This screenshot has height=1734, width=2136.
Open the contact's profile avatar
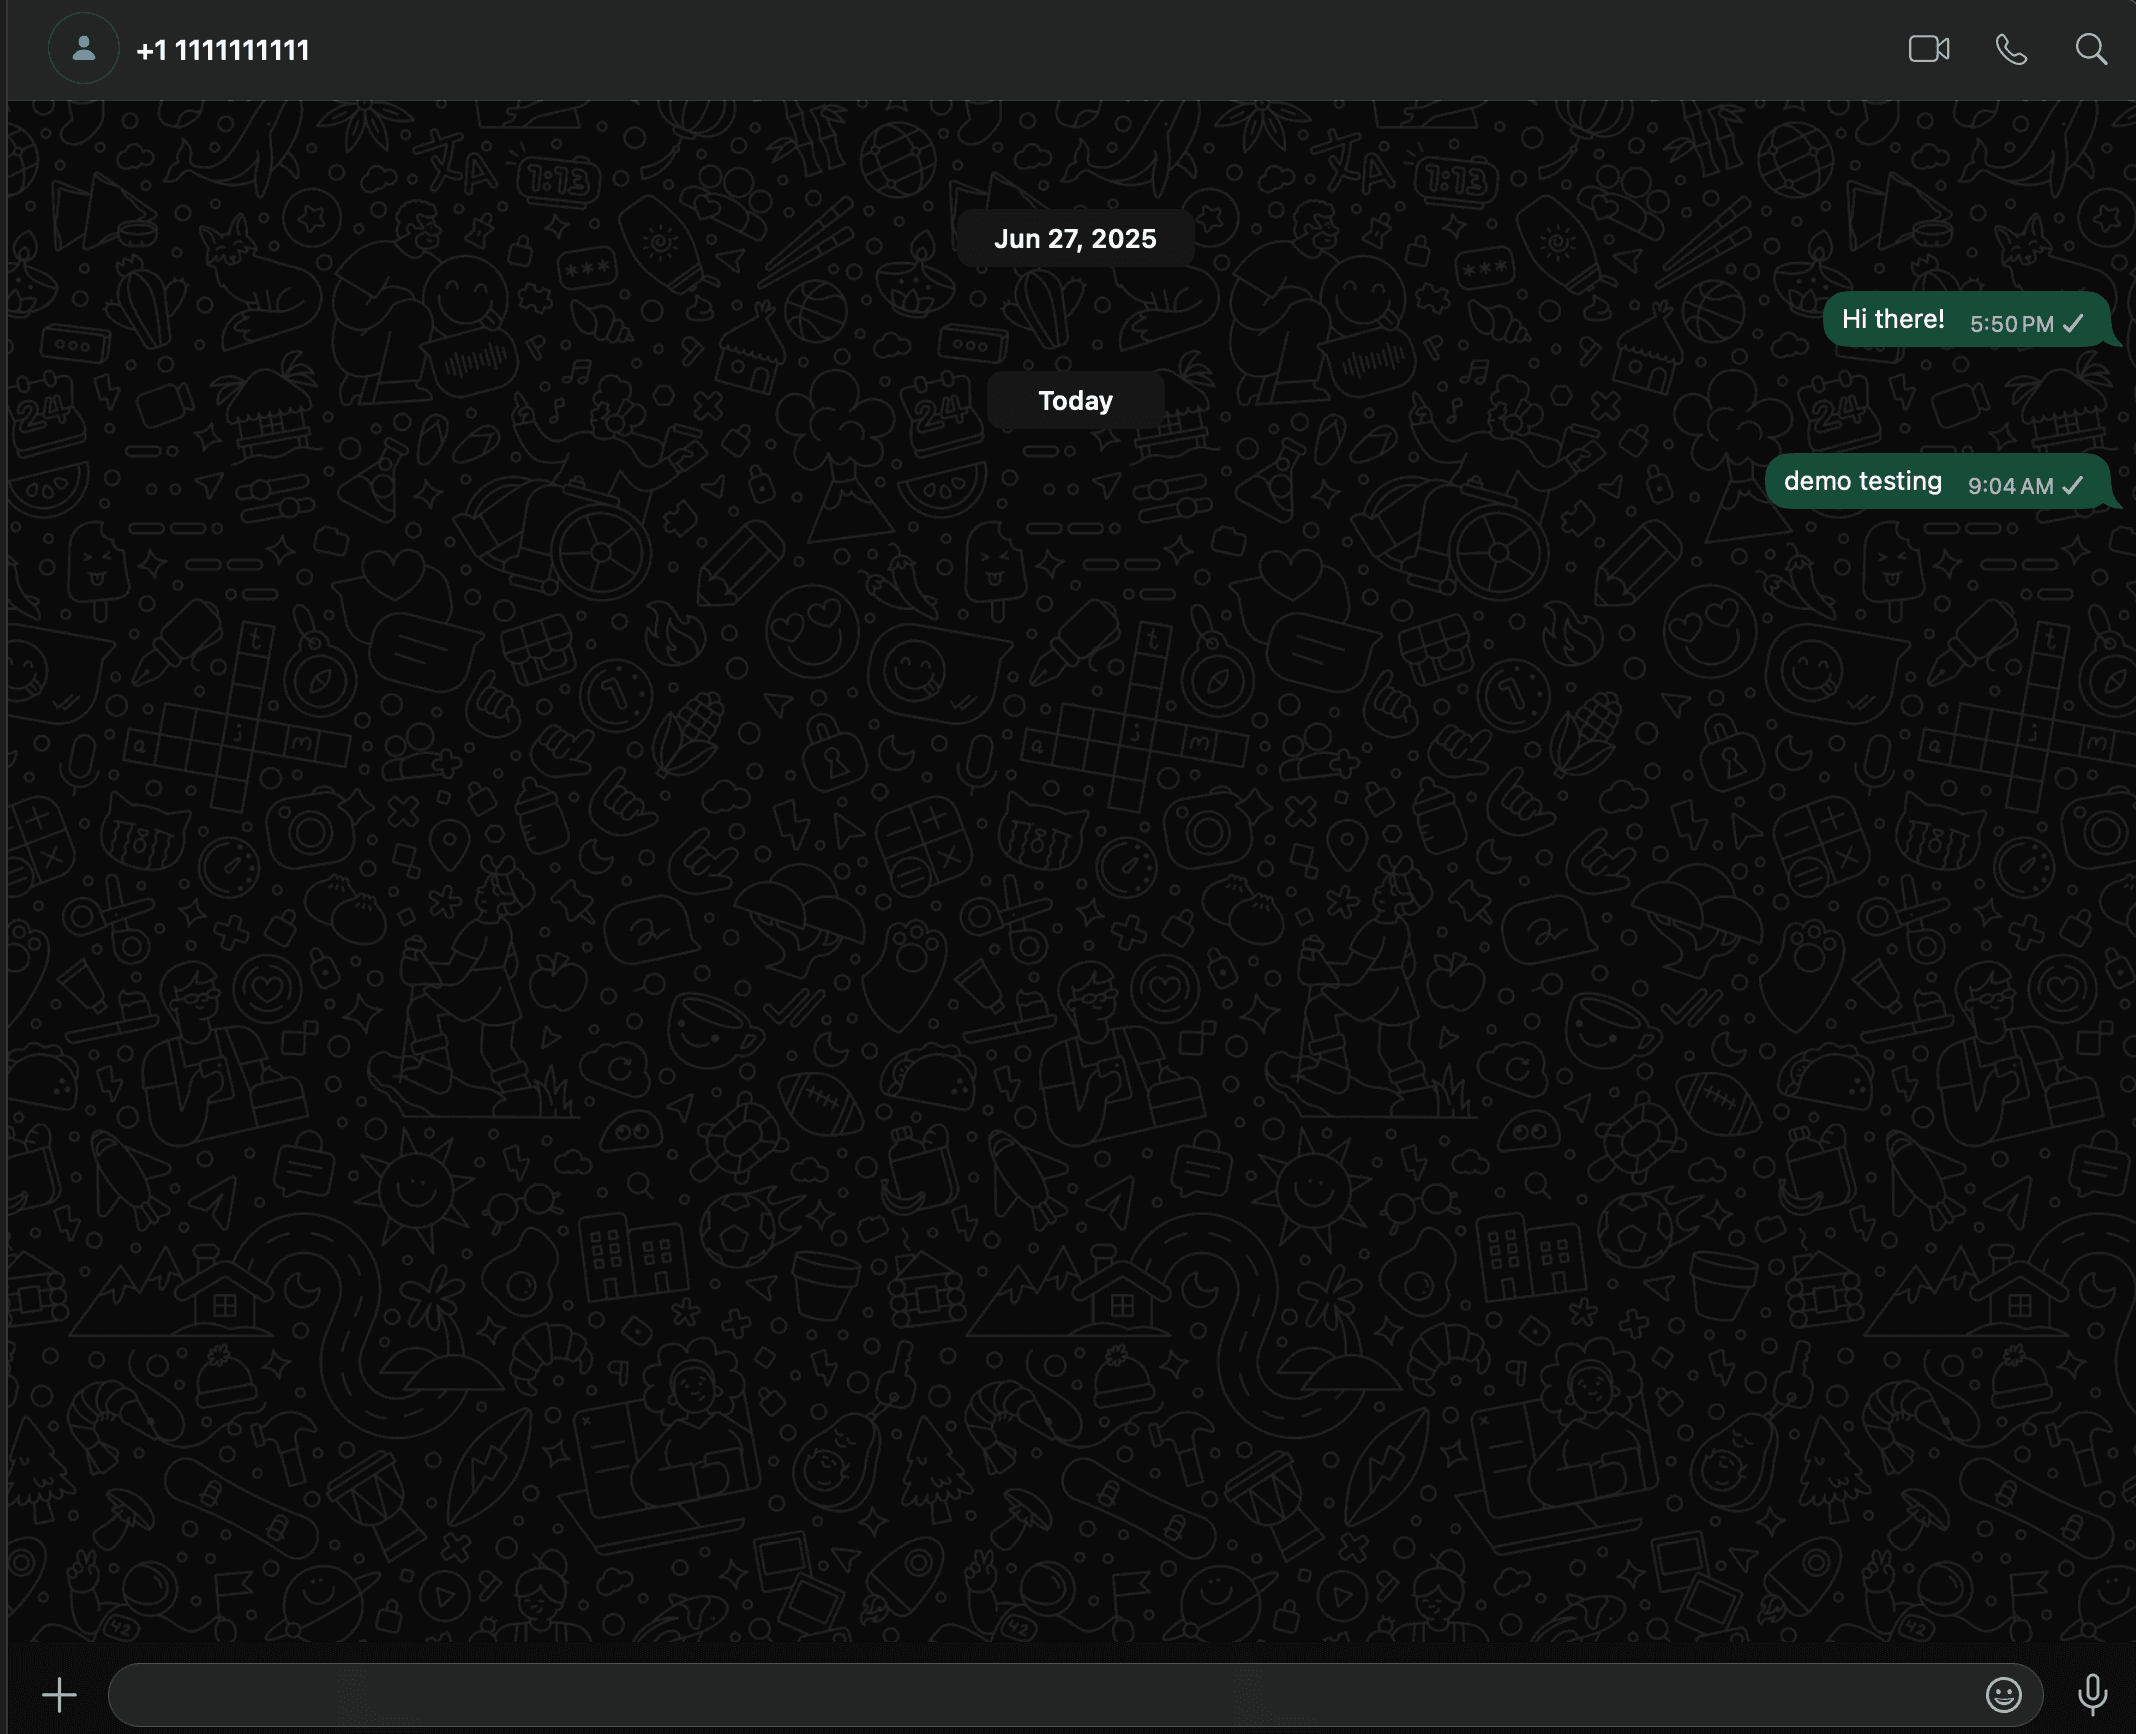coord(83,48)
